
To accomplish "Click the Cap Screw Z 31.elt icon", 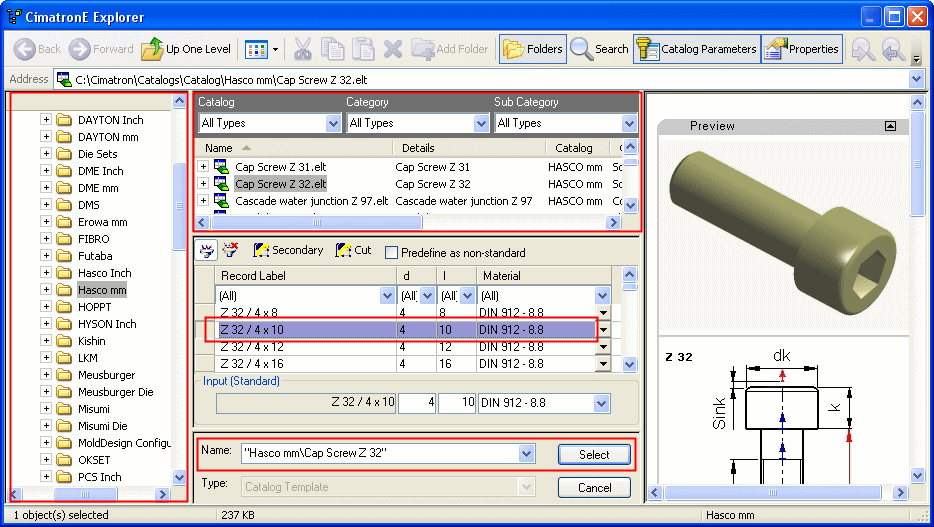I will [221, 167].
